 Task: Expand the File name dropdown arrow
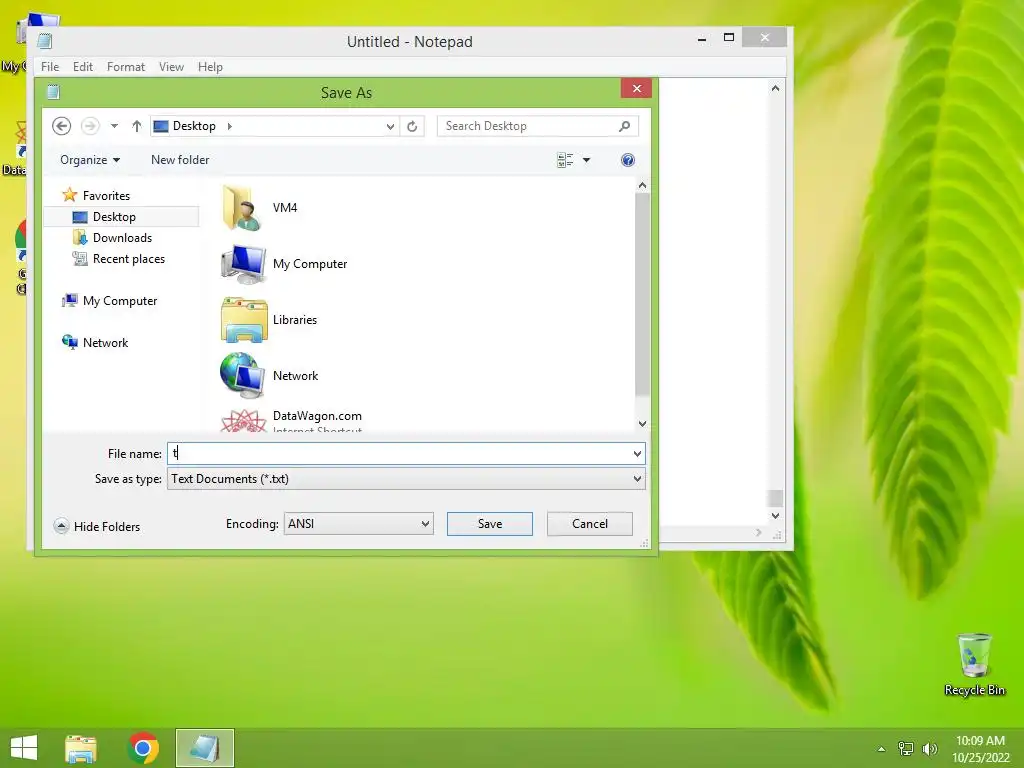click(x=637, y=453)
